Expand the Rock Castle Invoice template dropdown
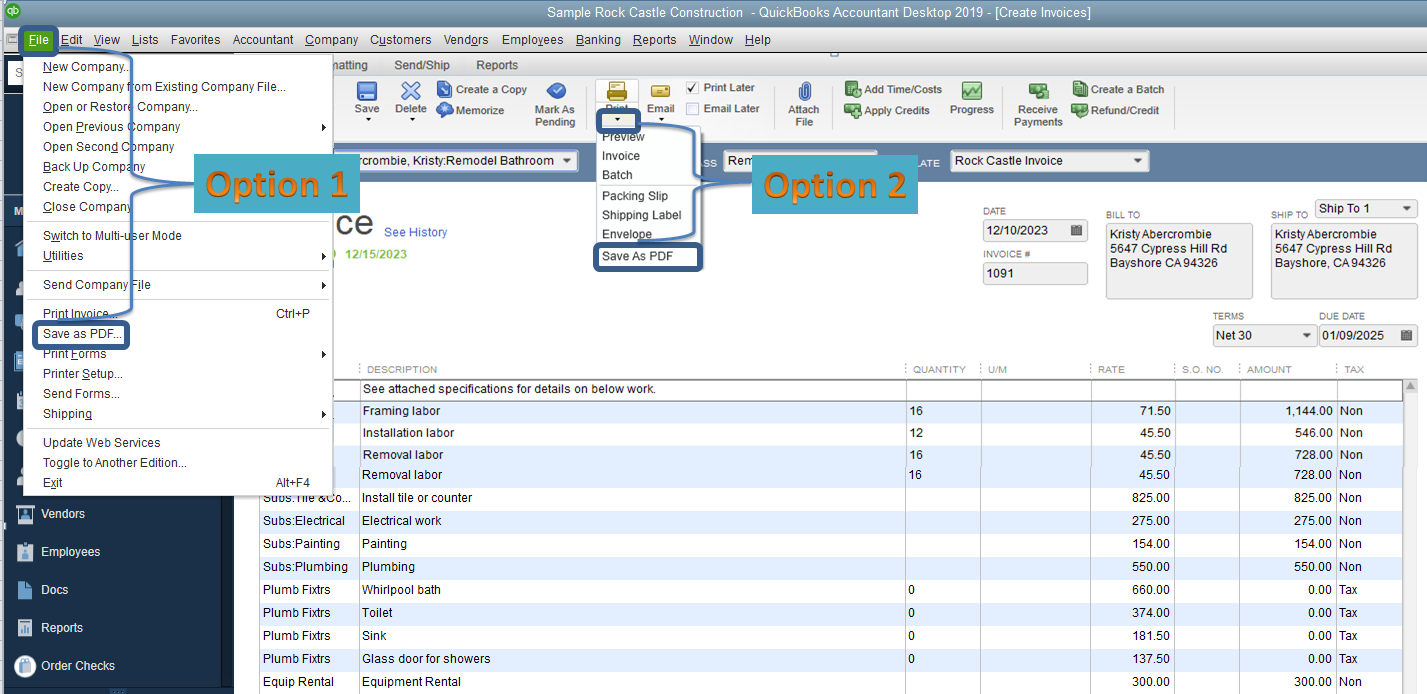The height and width of the screenshot is (694, 1427). point(1137,161)
